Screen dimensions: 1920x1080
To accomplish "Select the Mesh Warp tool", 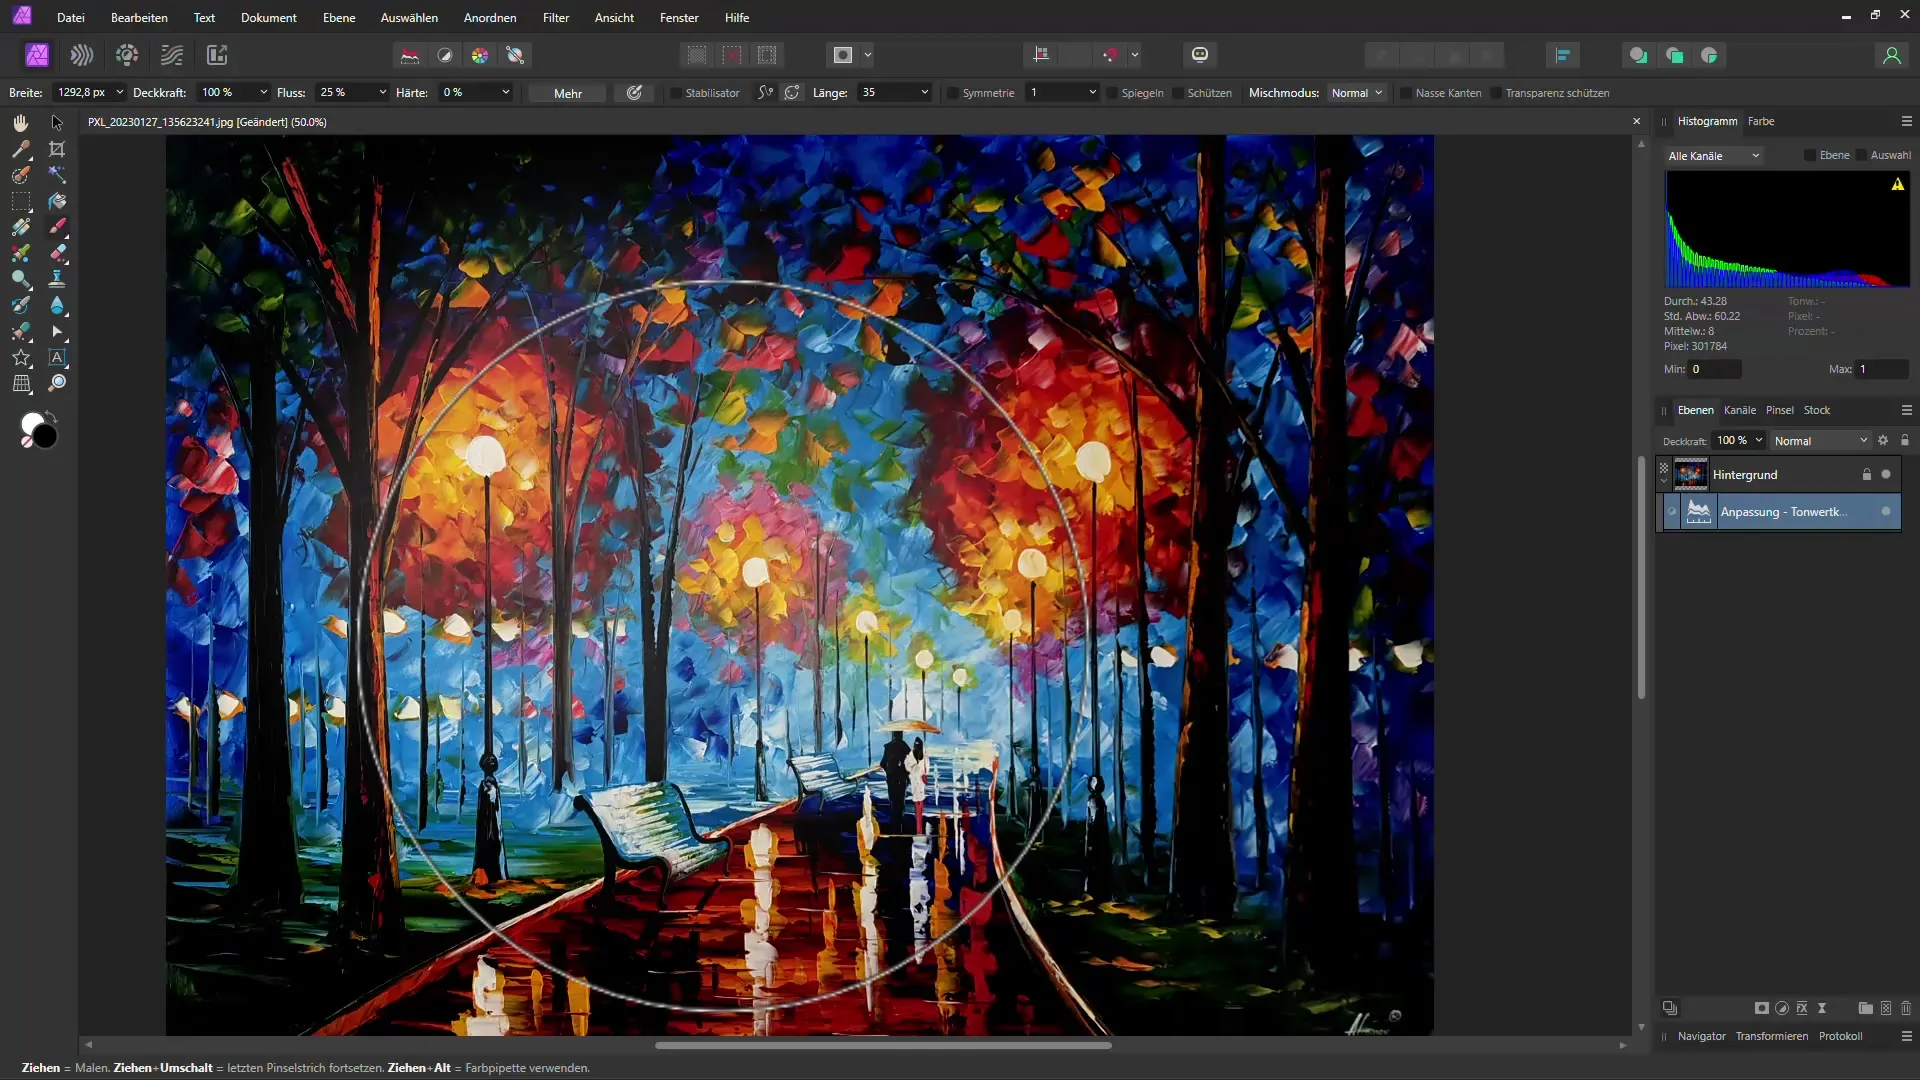I will coord(21,383).
